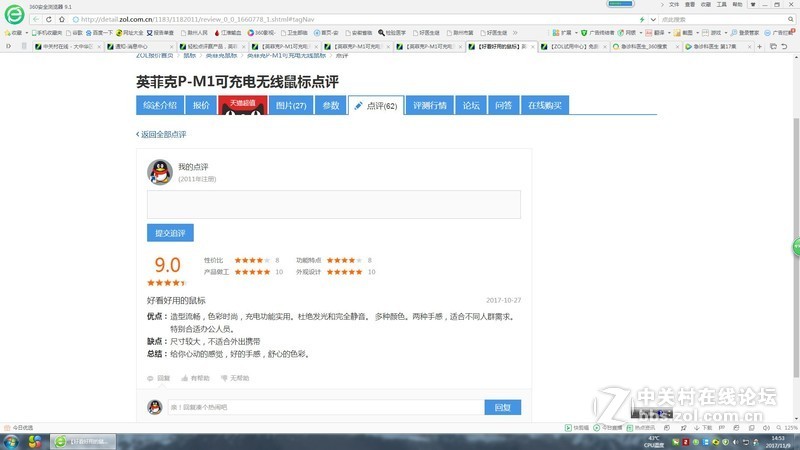
Task: Click the 下载 status bar item
Action: [703, 428]
